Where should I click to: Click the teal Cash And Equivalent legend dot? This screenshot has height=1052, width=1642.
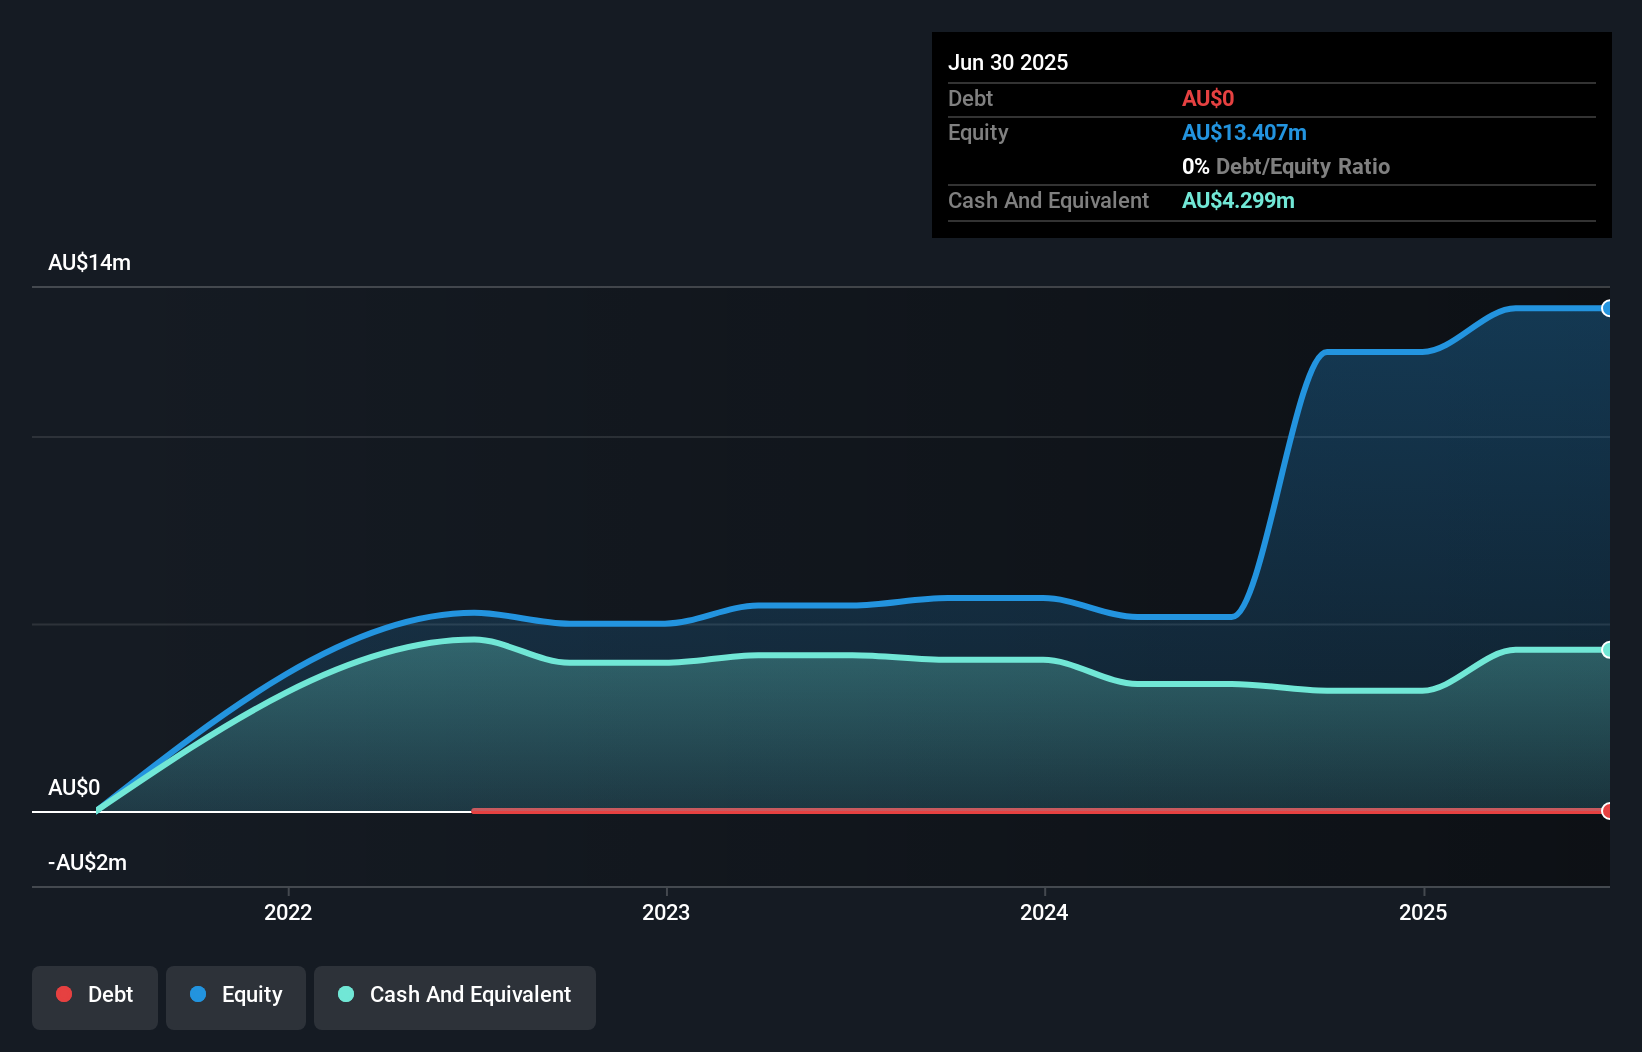(345, 994)
